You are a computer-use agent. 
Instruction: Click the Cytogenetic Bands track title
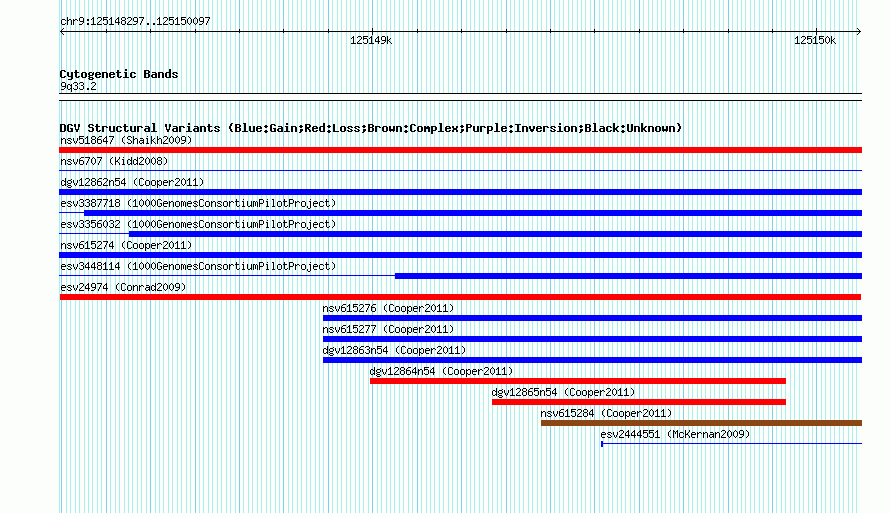click(x=119, y=74)
